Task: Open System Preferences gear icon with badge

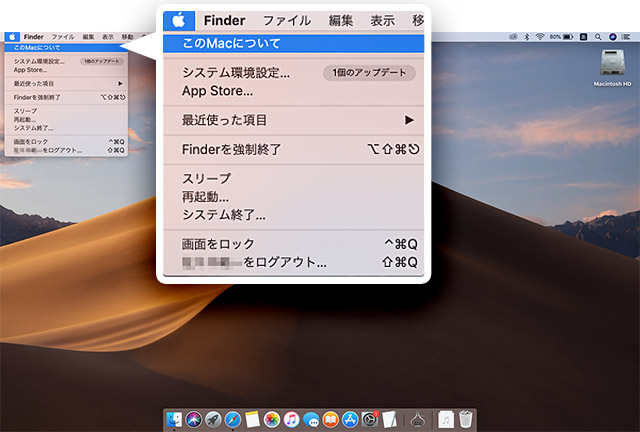Action: click(x=370, y=419)
